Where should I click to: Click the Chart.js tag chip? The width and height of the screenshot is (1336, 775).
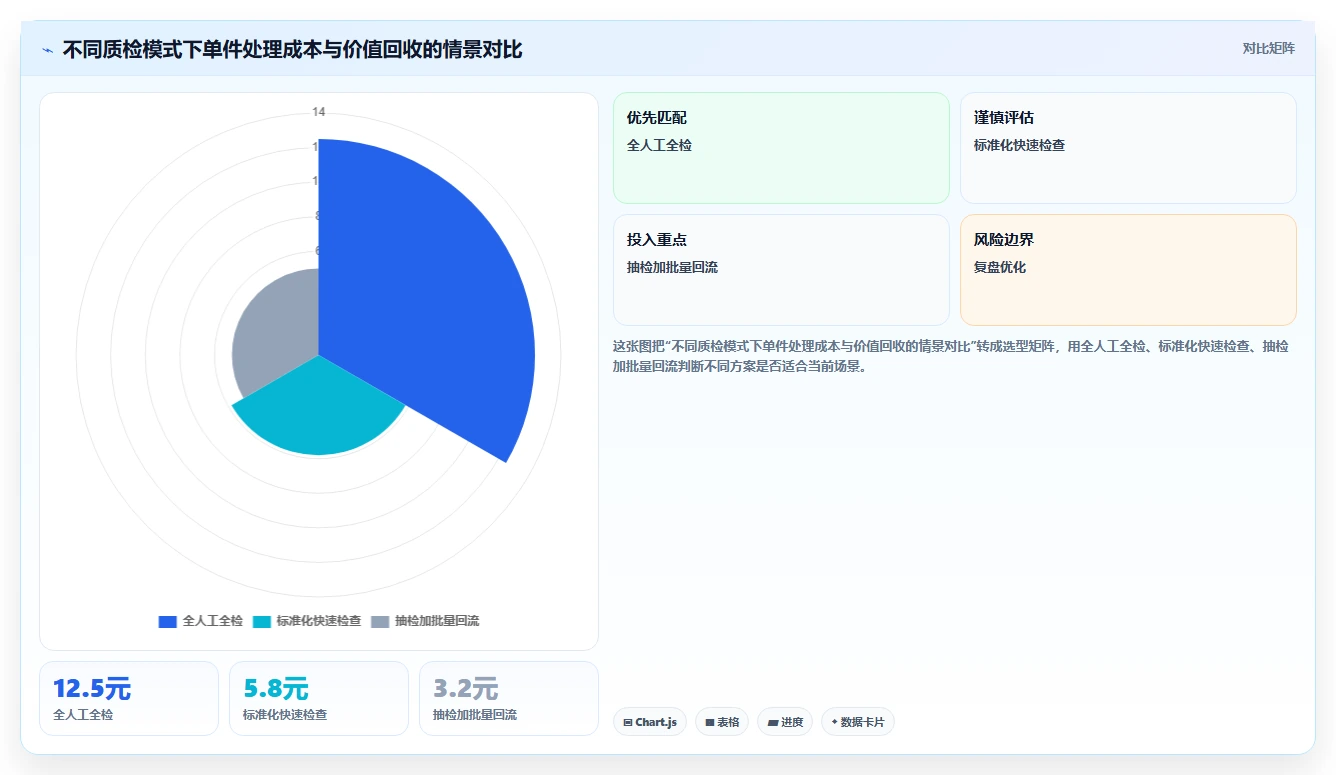click(x=650, y=722)
